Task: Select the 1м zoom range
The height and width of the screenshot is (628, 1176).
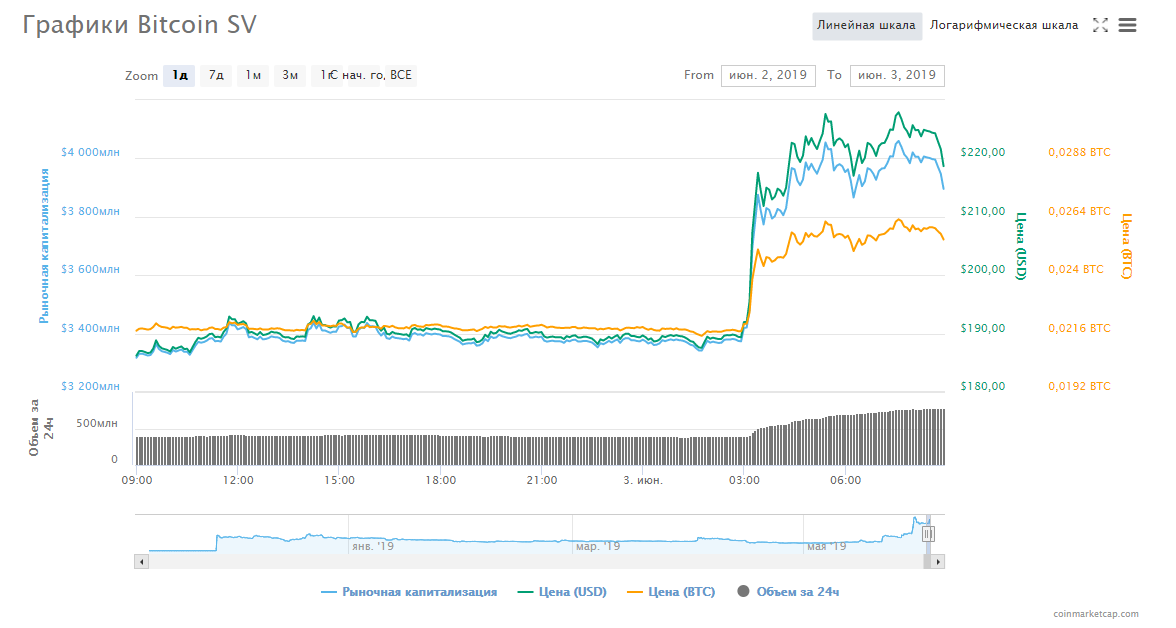Action: (x=253, y=75)
